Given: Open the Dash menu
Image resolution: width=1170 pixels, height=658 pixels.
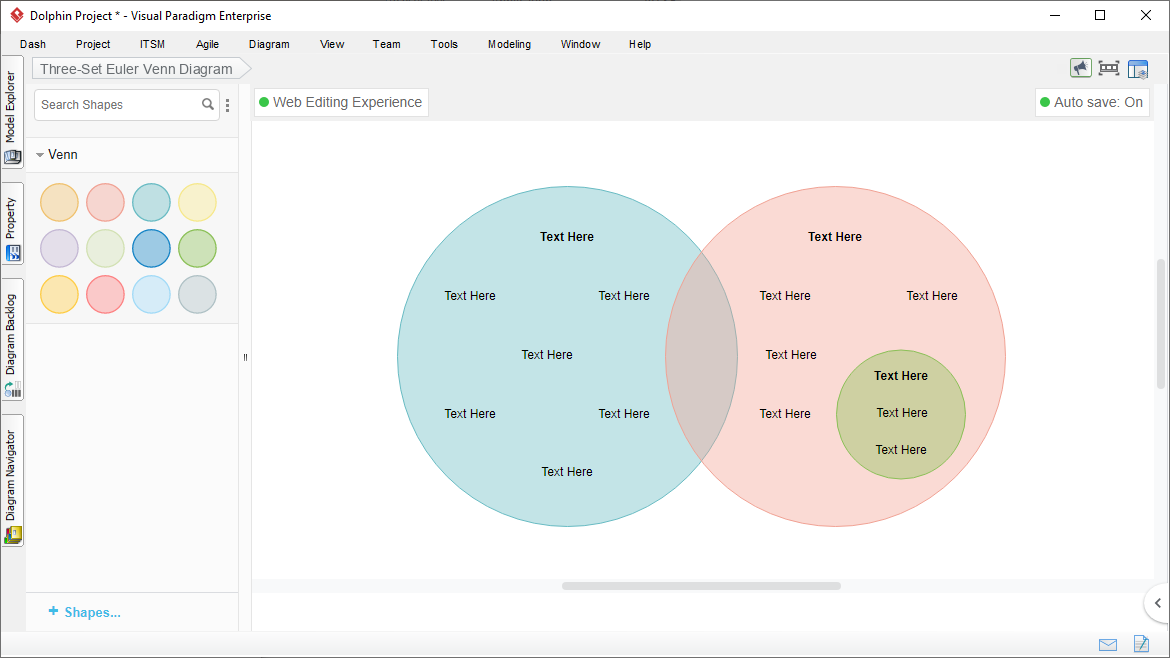Looking at the screenshot, I should 33,44.
